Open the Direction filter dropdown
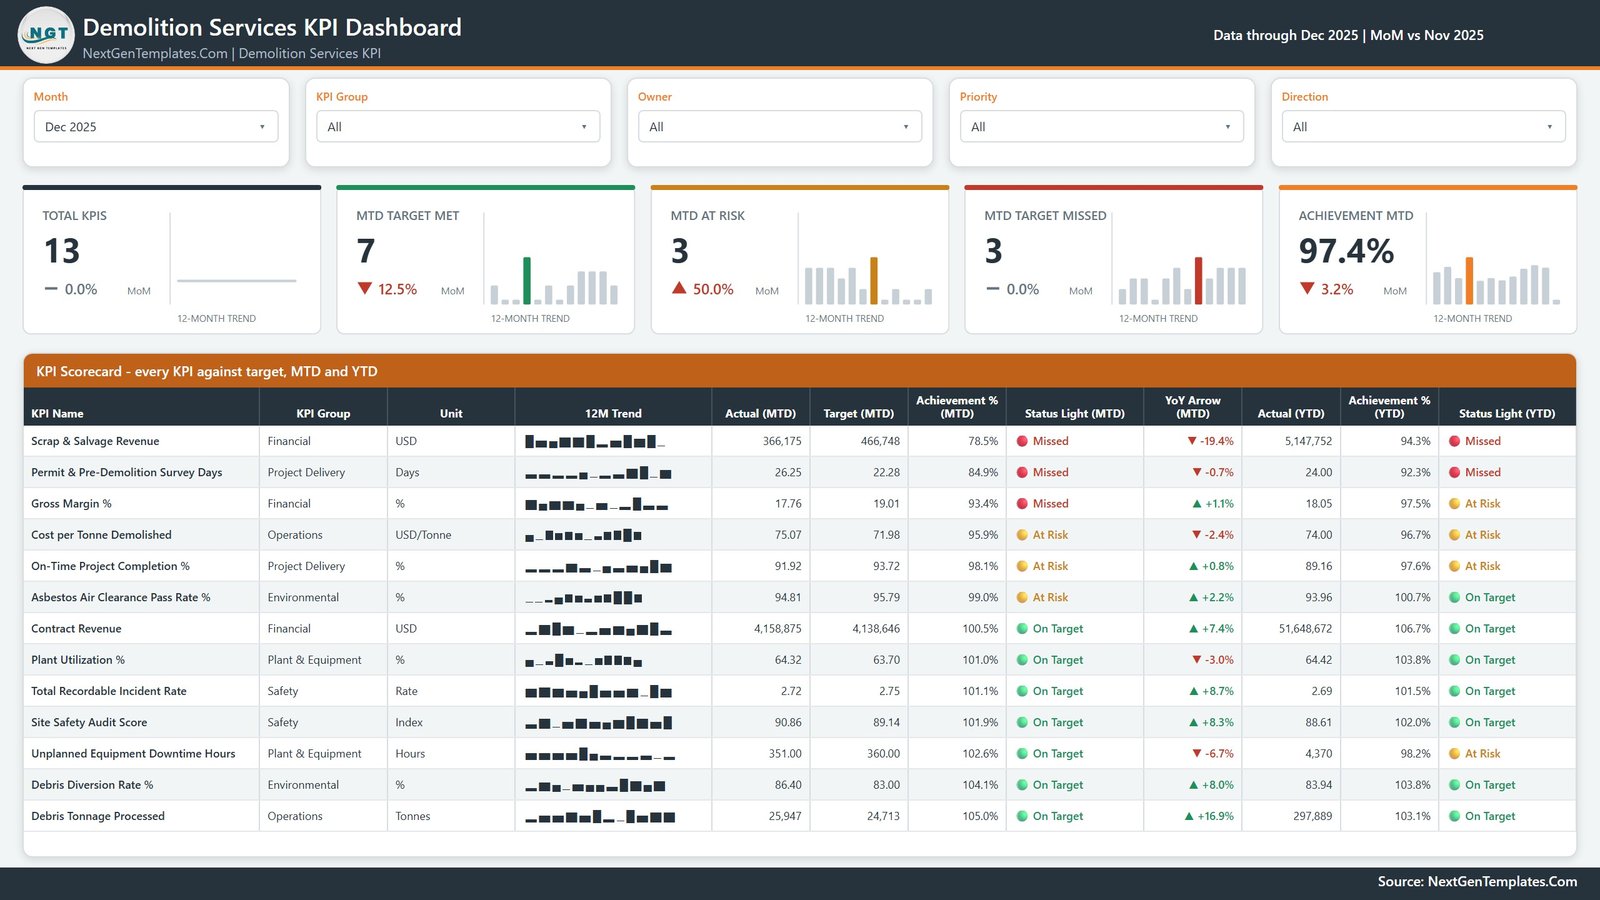The image size is (1600, 900). [1424, 127]
